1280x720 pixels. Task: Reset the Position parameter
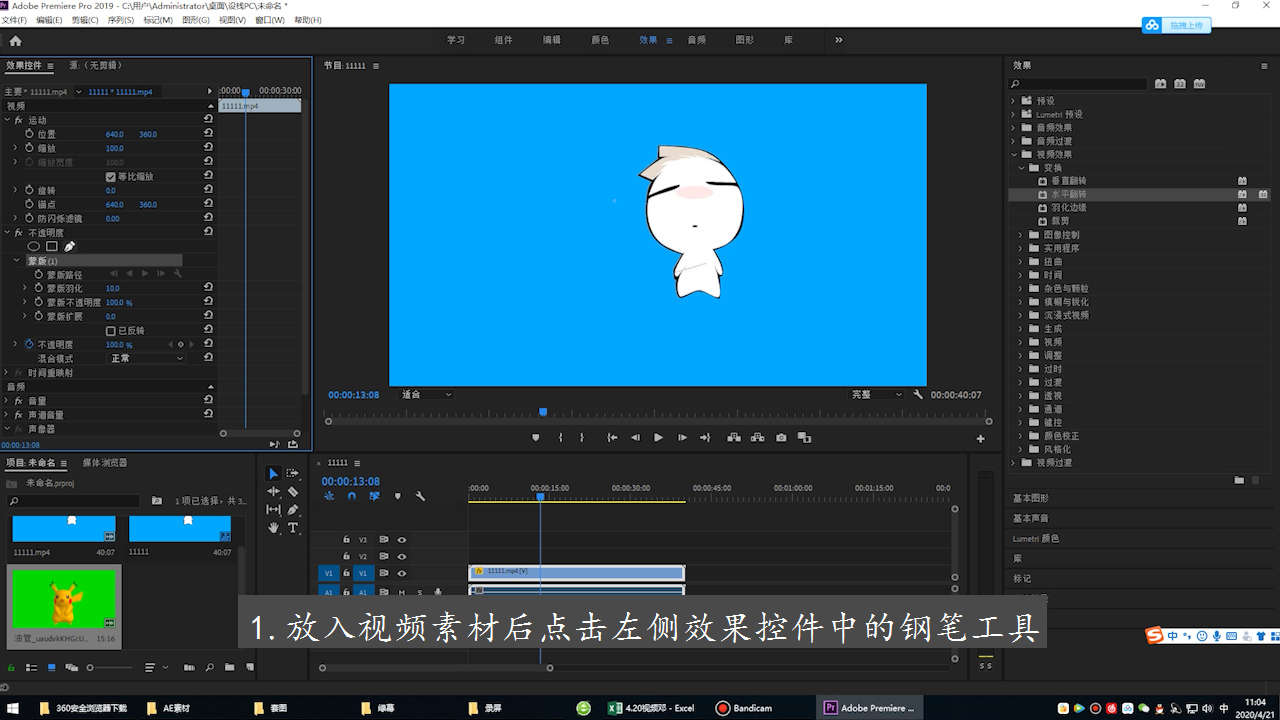tap(208, 133)
